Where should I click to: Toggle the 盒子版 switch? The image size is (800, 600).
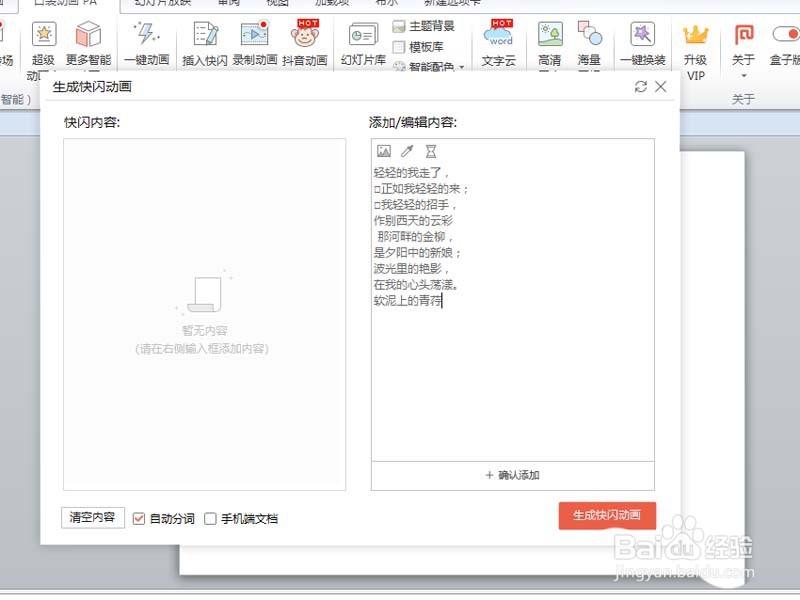pos(786,34)
